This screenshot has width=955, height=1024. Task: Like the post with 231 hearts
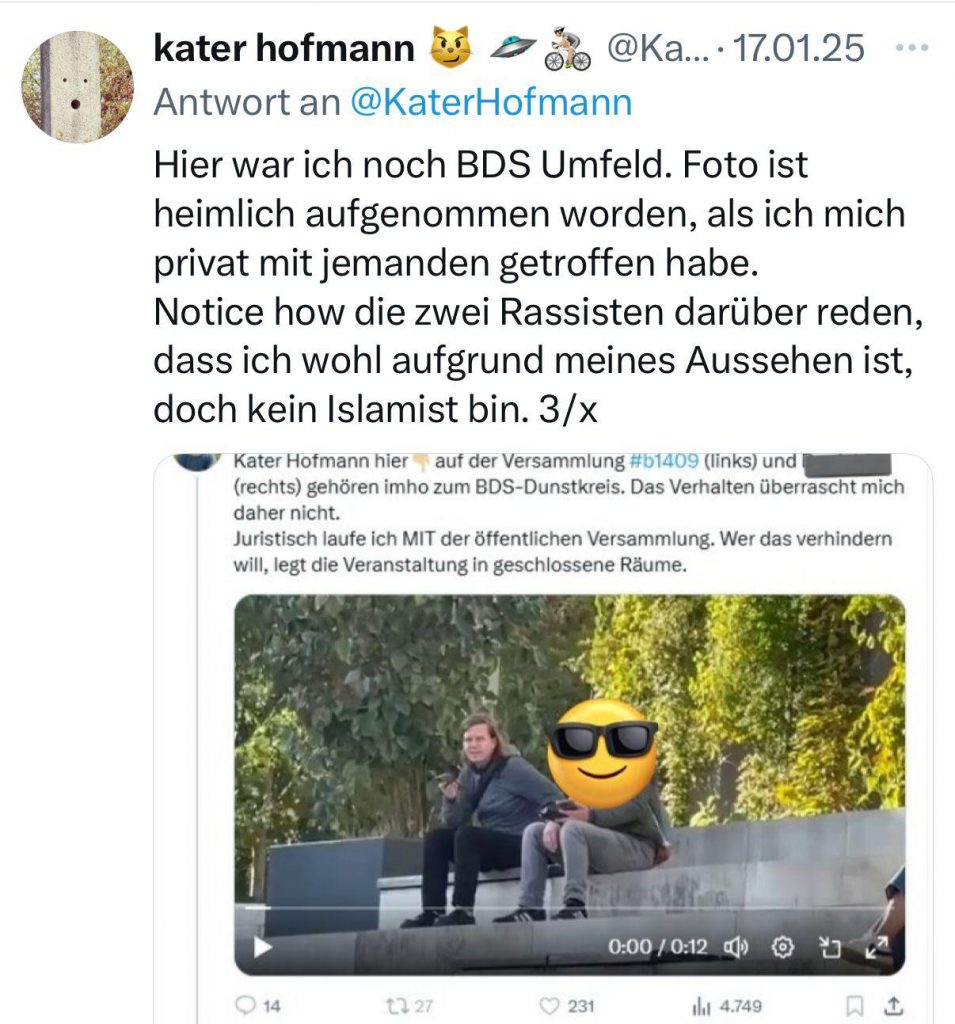pos(567,1006)
